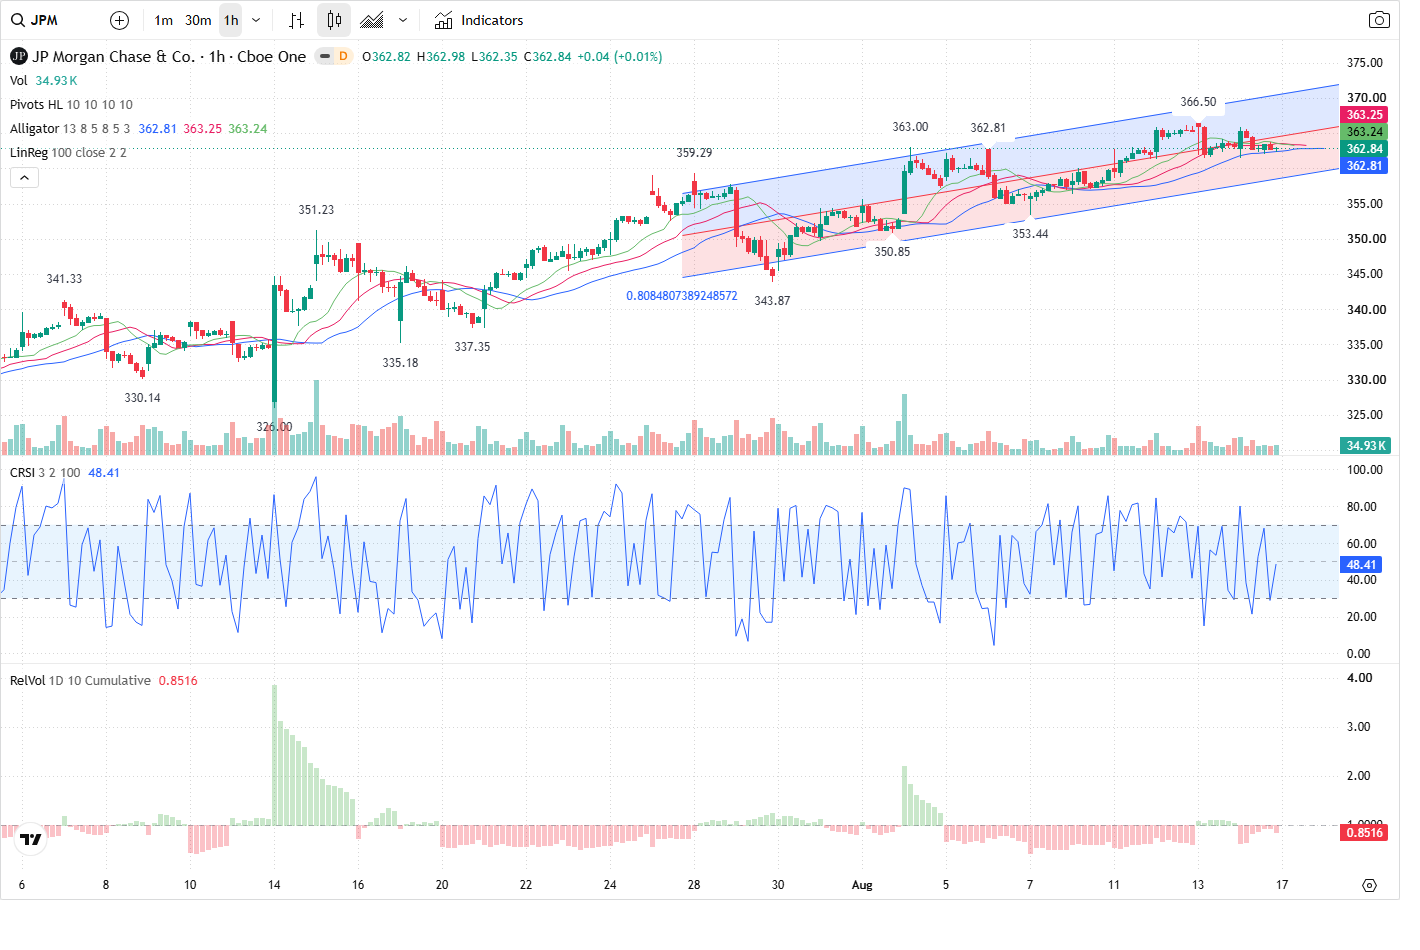Click the 350.85 pivot low label

pyautogui.click(x=892, y=252)
